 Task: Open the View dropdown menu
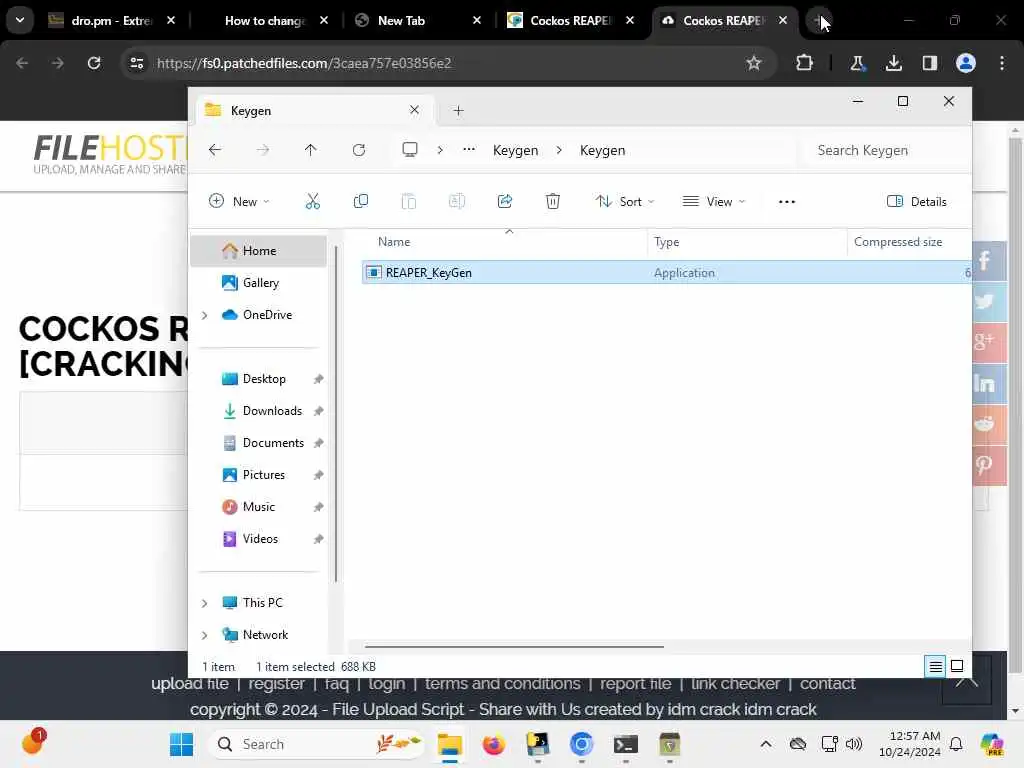pos(714,201)
